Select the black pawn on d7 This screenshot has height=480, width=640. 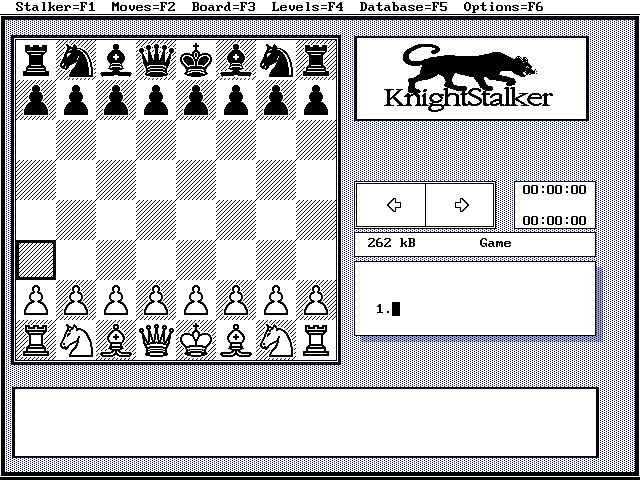coord(156,100)
